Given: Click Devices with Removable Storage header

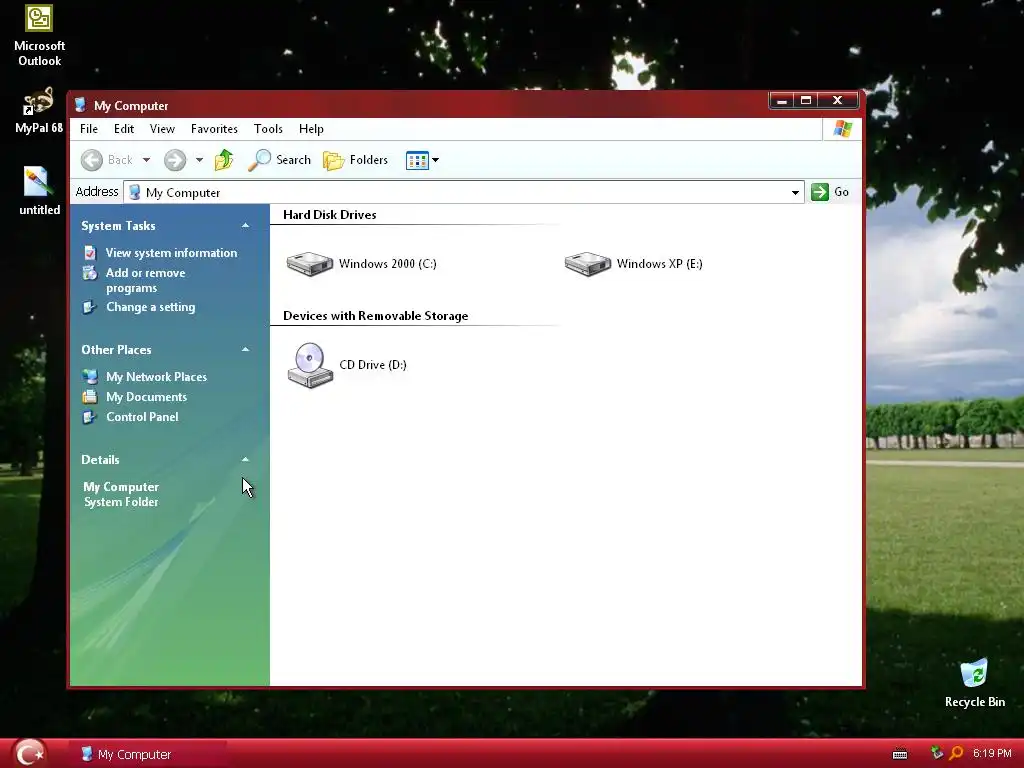Looking at the screenshot, I should point(376,316).
